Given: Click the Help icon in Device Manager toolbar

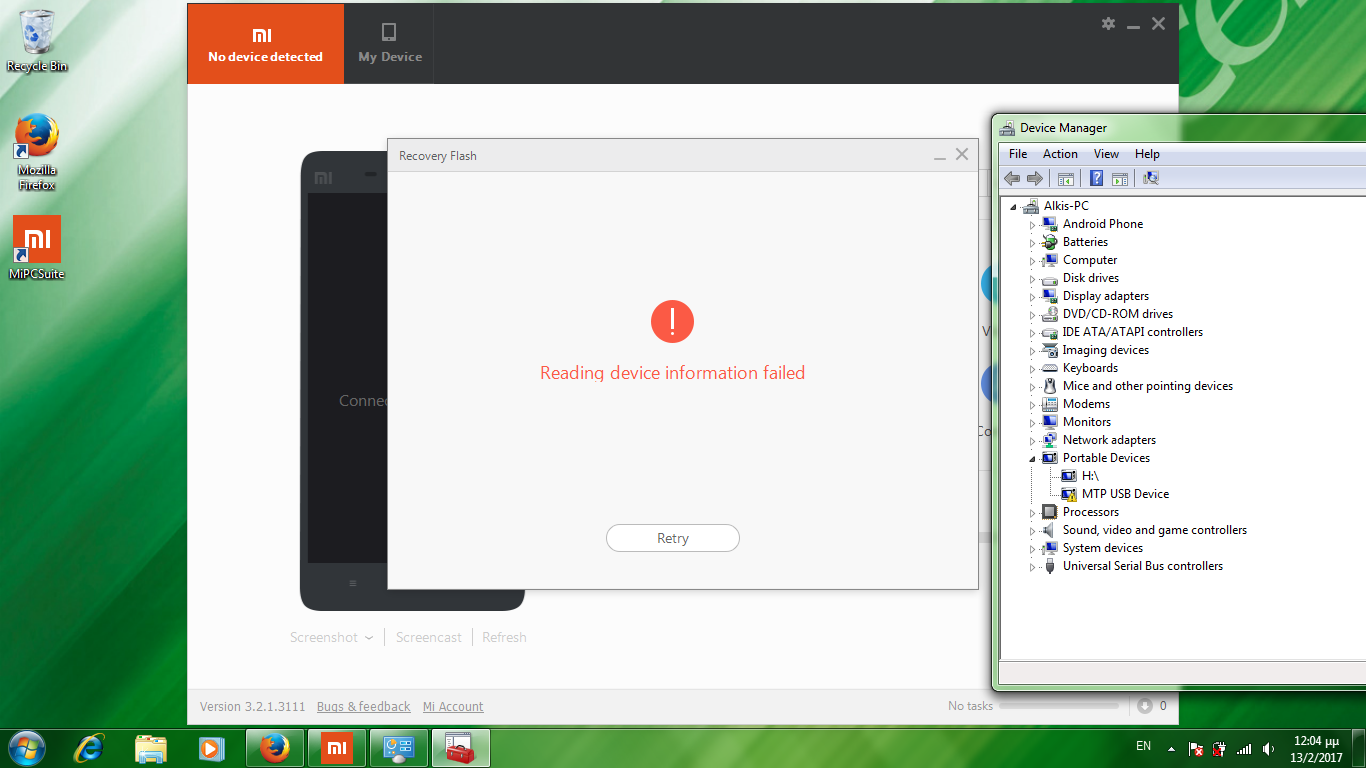Looking at the screenshot, I should [1096, 178].
